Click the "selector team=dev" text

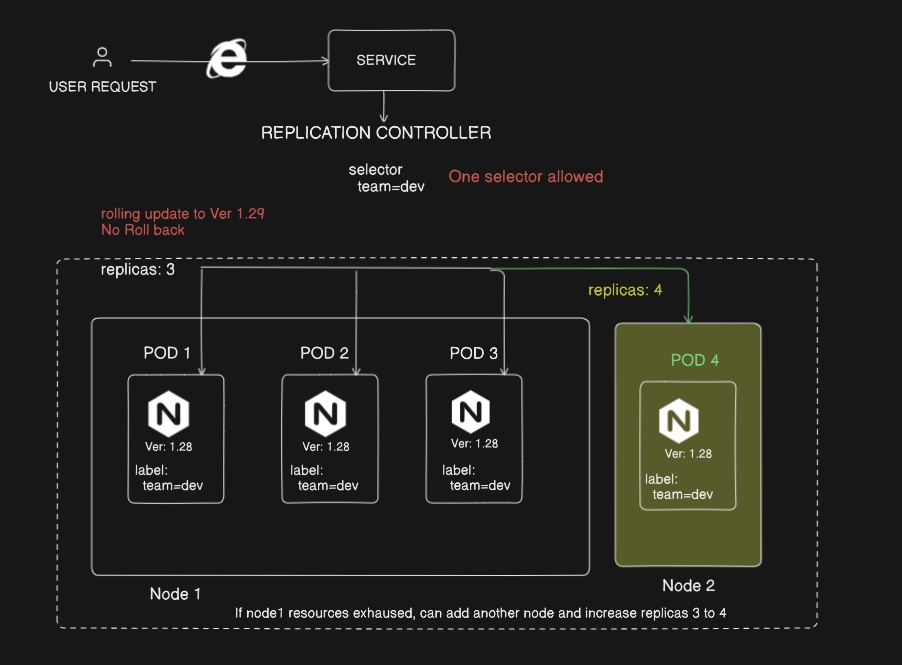pos(387,179)
